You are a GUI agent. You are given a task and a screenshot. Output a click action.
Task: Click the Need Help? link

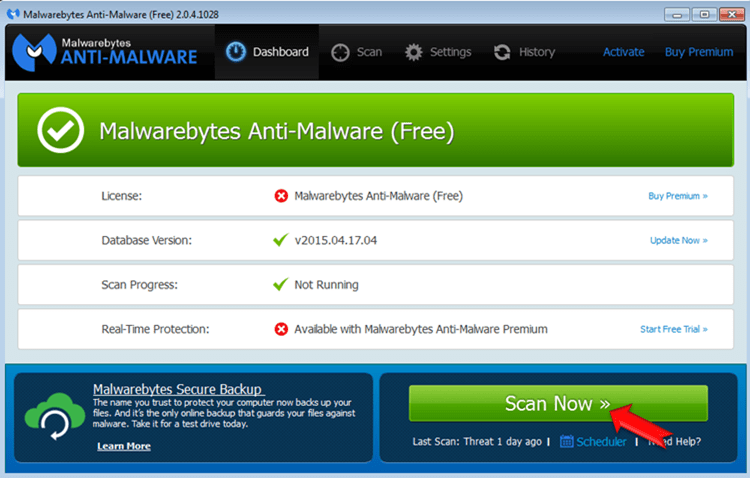click(x=674, y=442)
